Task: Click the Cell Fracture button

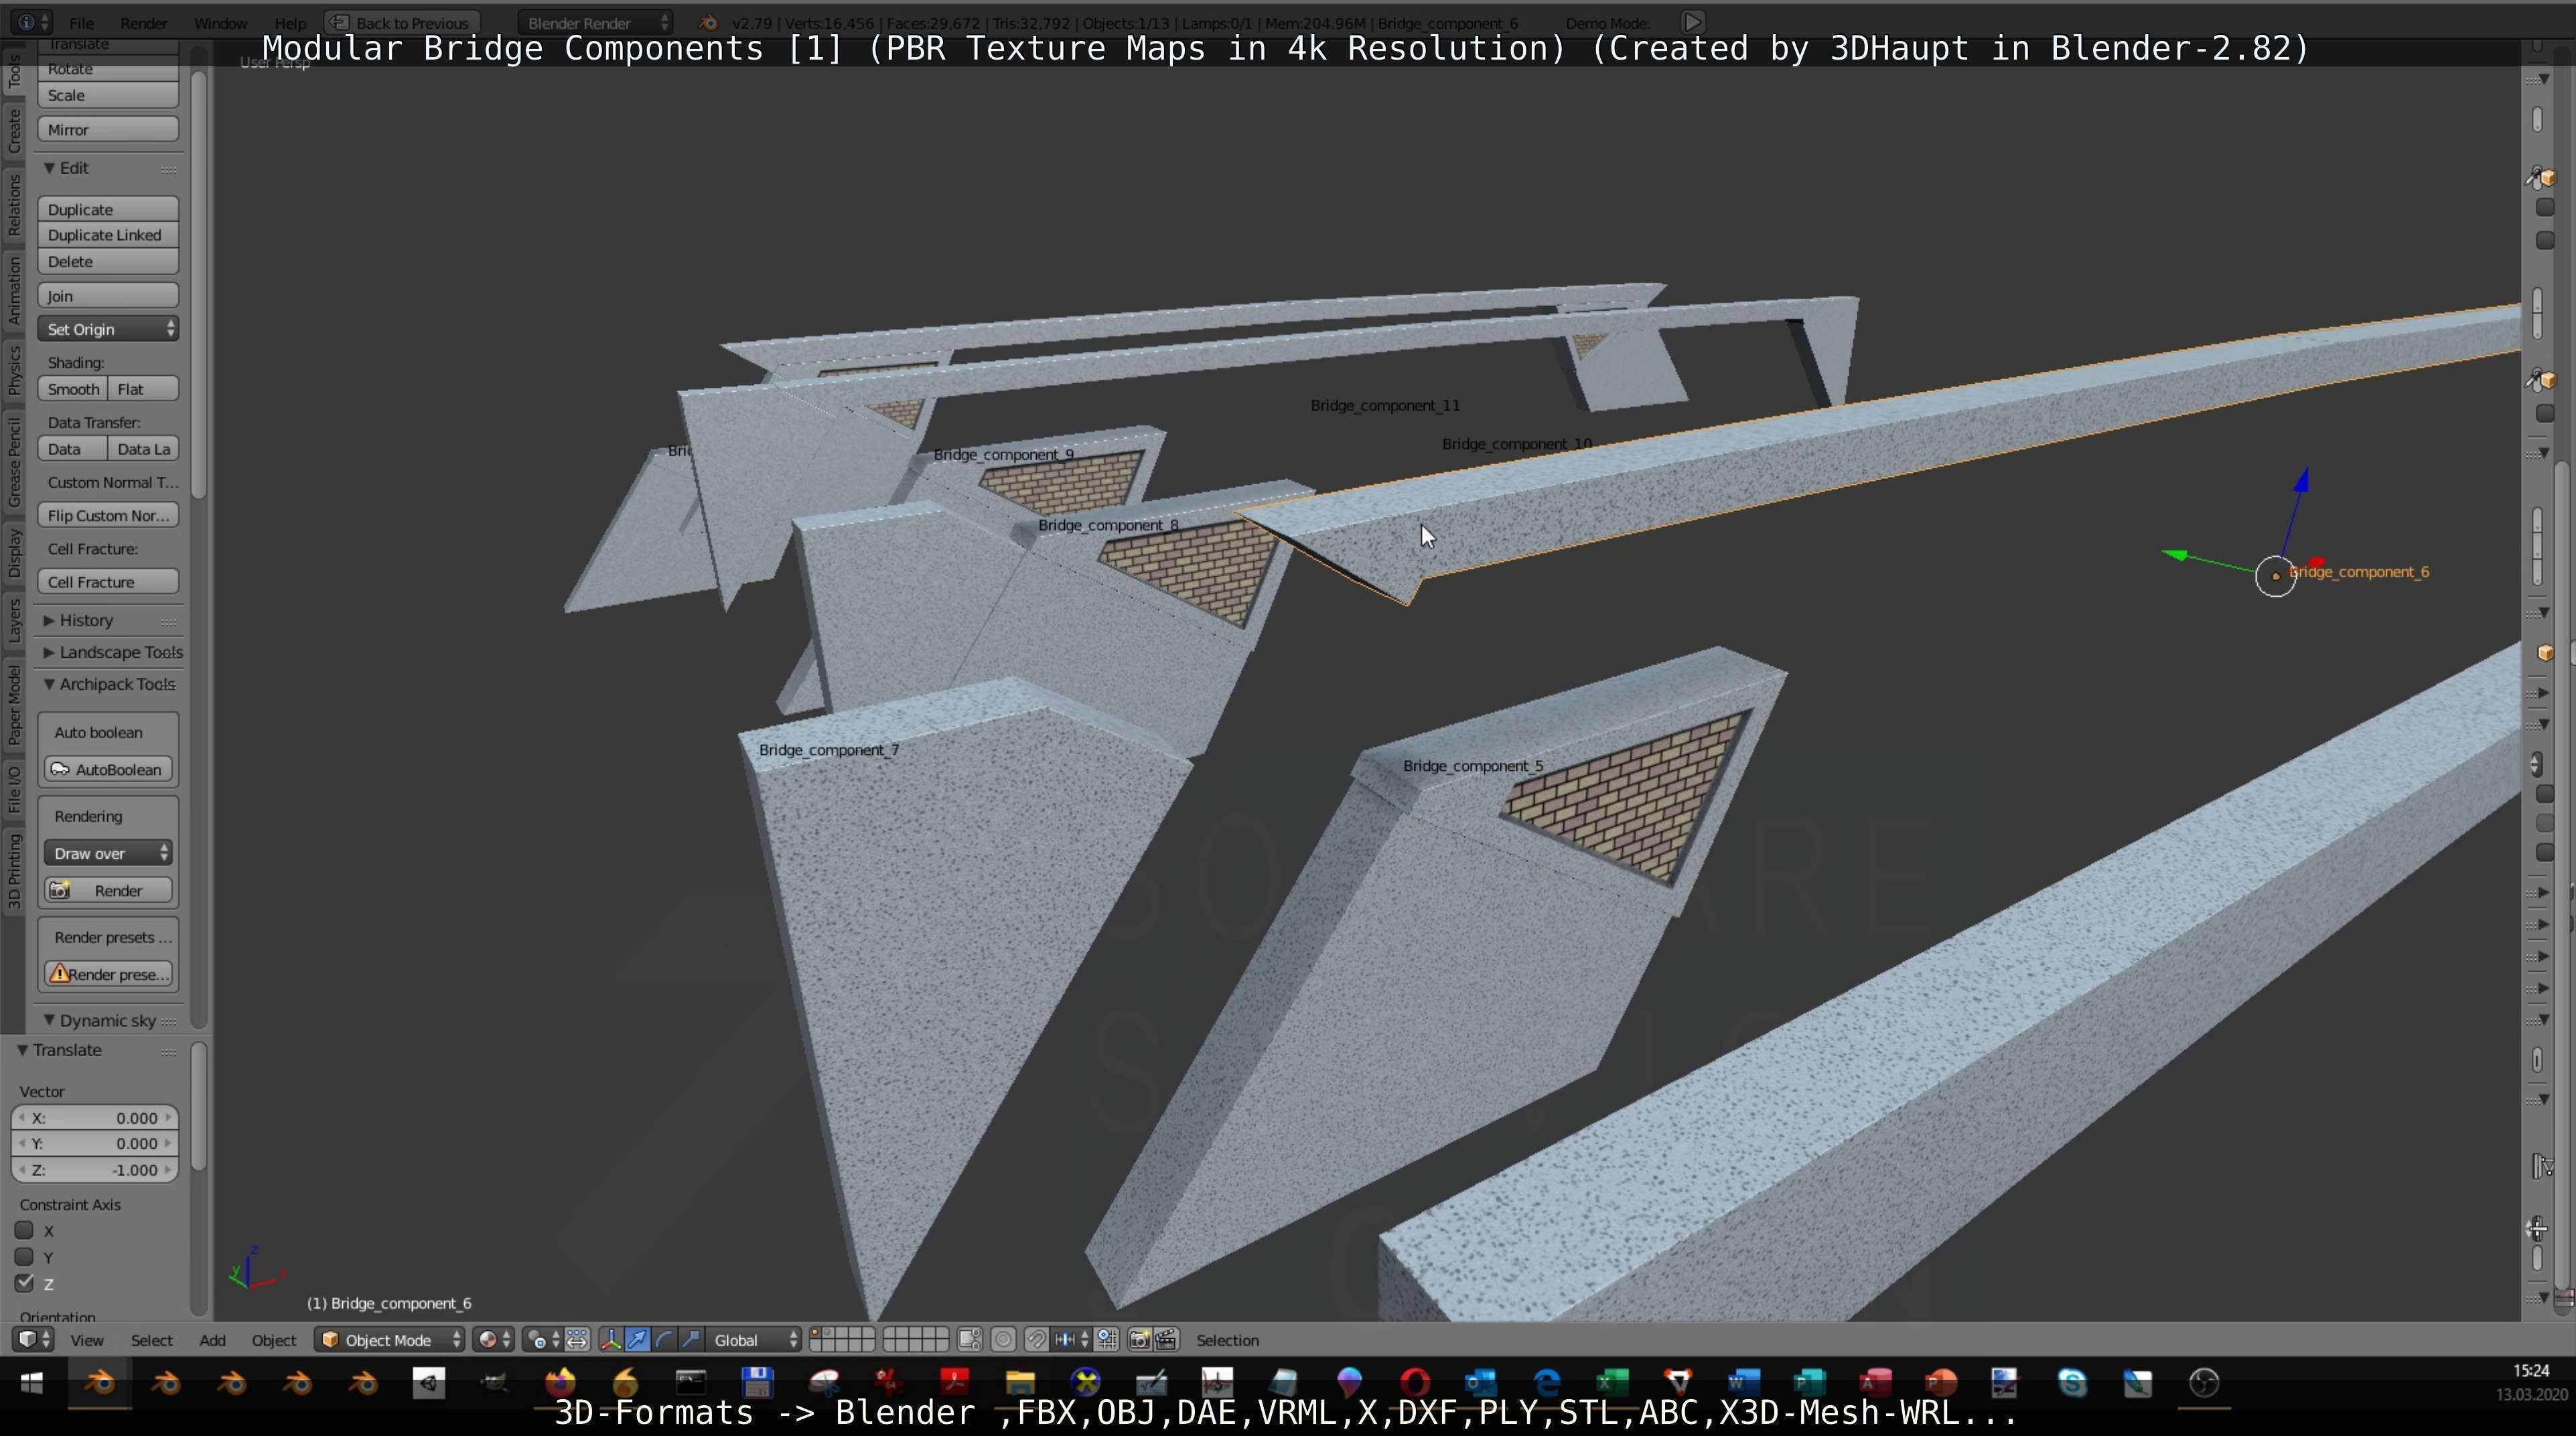Action: coord(108,582)
